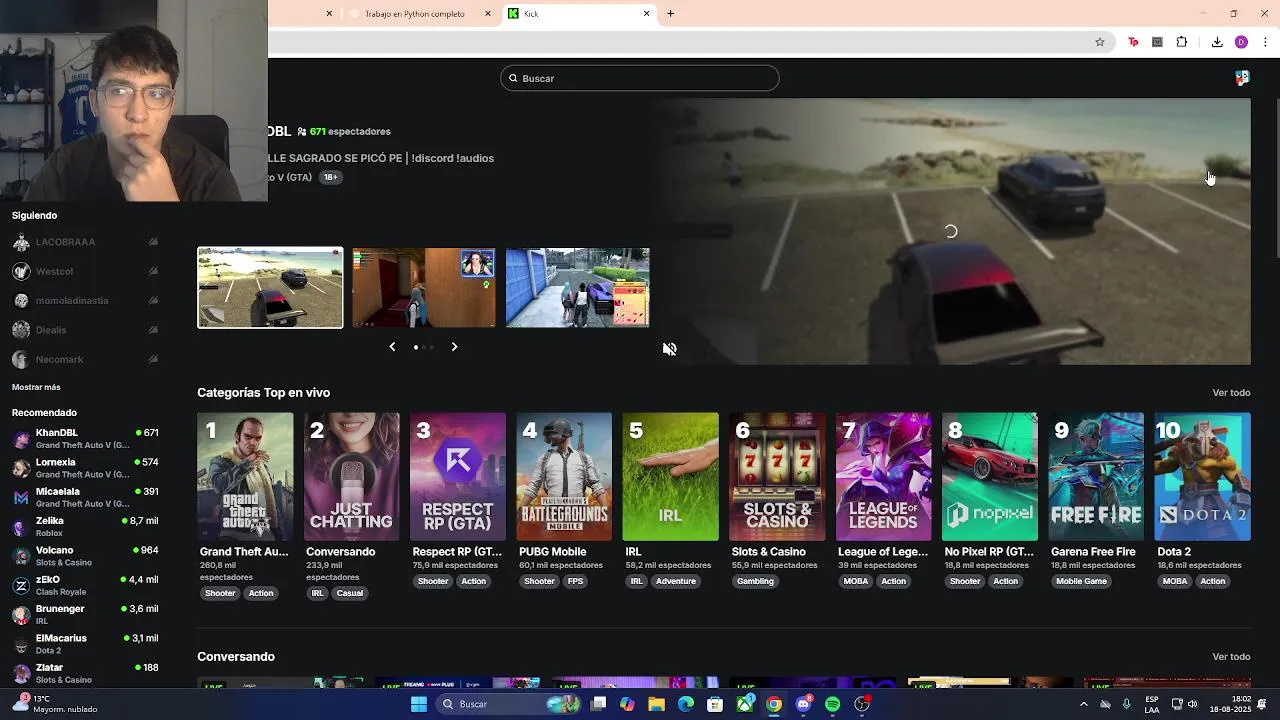This screenshot has height=720, width=1280.
Task: Select the first carousel thumbnail with beach cars
Action: pyautogui.click(x=270, y=288)
